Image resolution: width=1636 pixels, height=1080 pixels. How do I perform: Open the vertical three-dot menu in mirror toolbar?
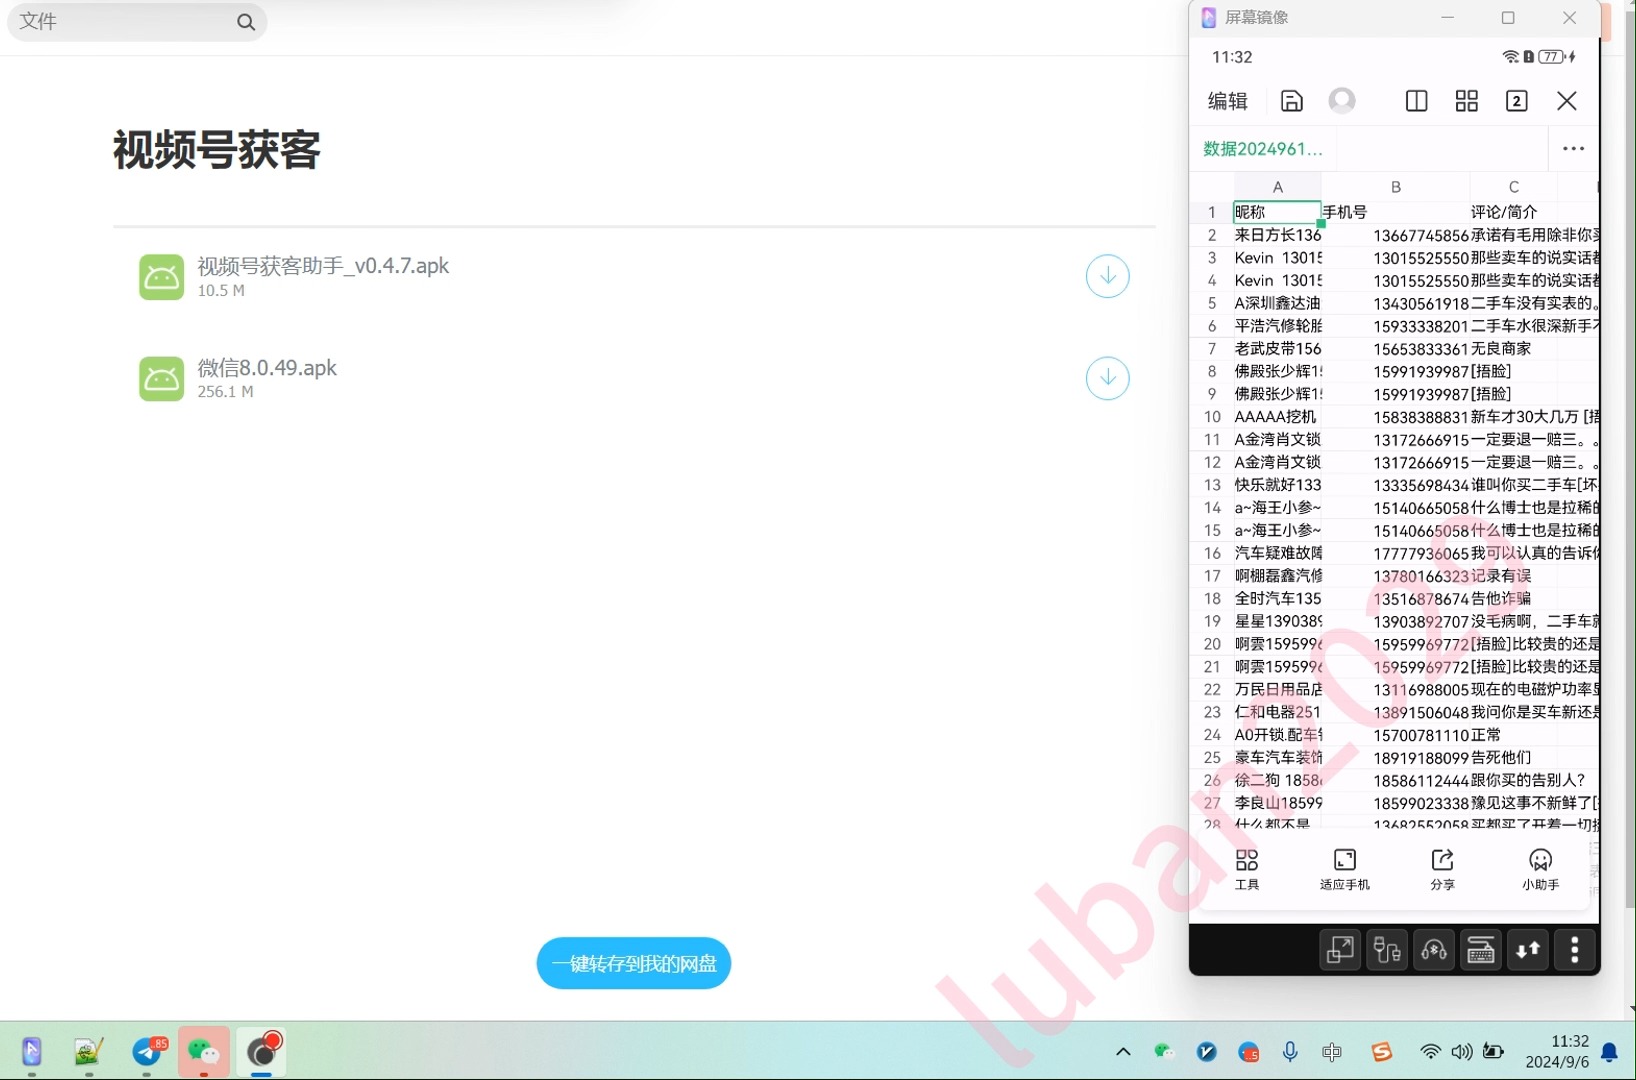(1575, 950)
